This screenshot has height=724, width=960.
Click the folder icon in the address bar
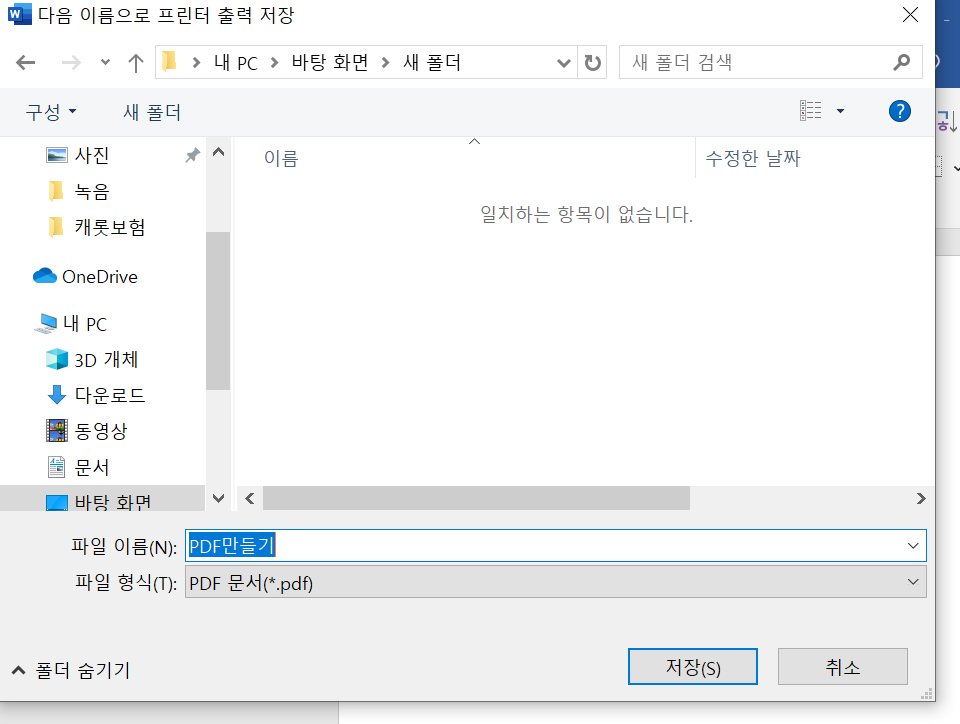pos(169,61)
